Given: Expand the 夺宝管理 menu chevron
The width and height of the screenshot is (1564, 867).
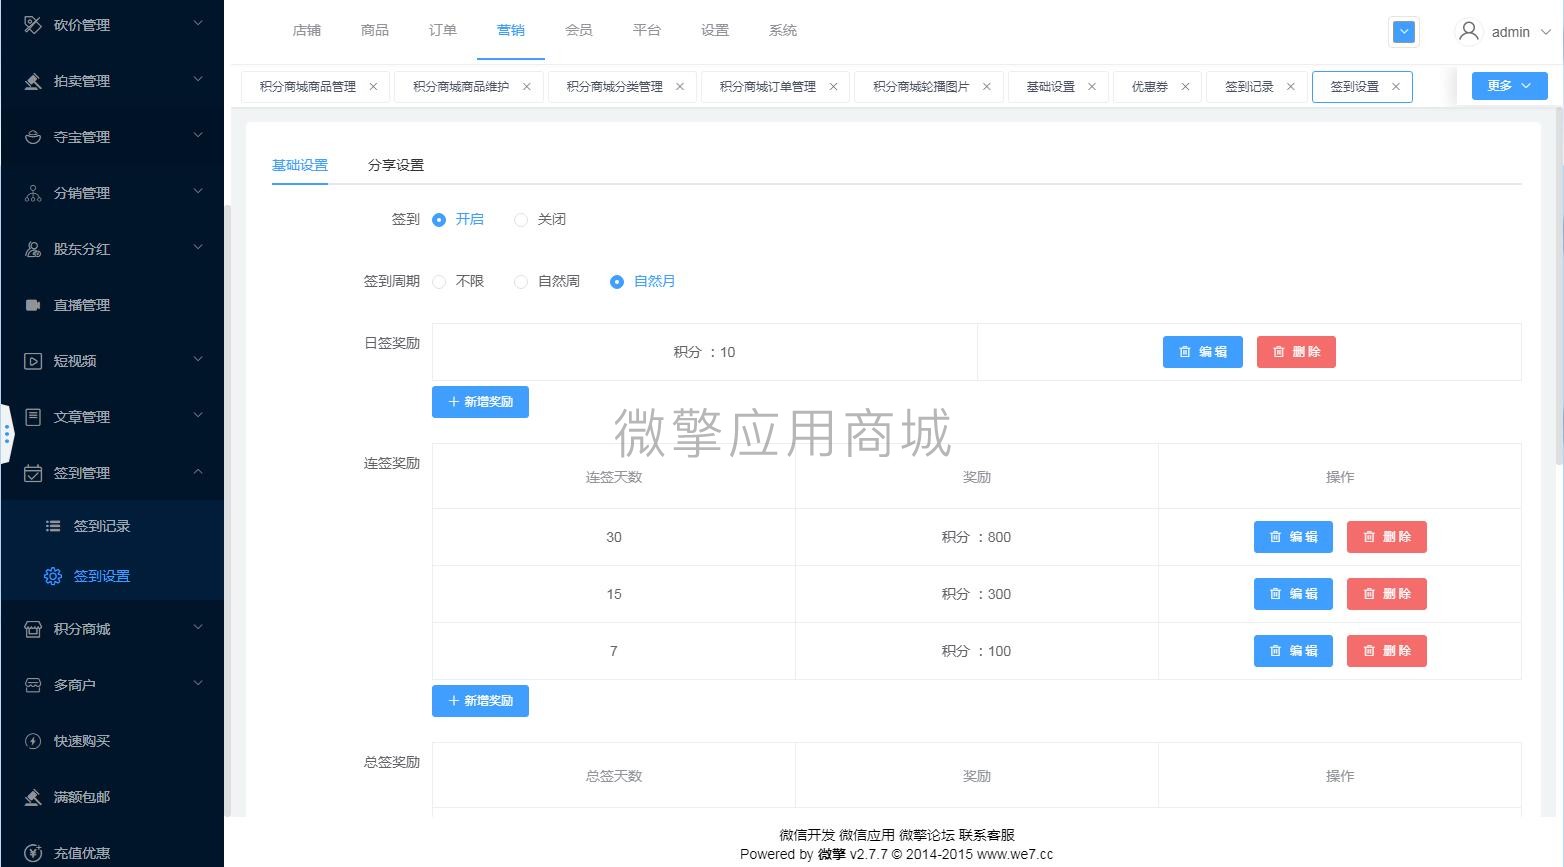Looking at the screenshot, I should tap(197, 135).
